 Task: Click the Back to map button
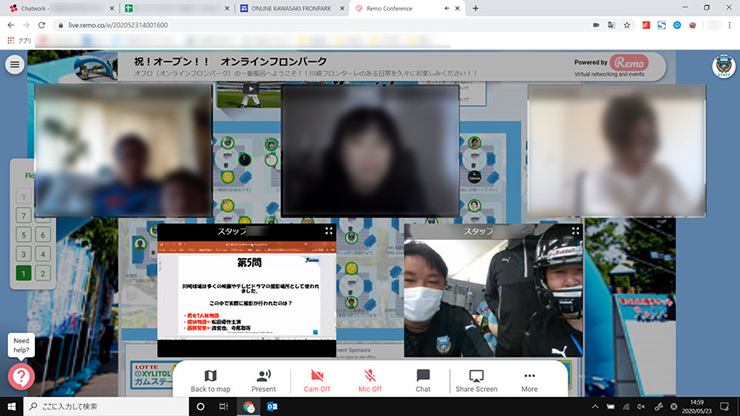210,381
